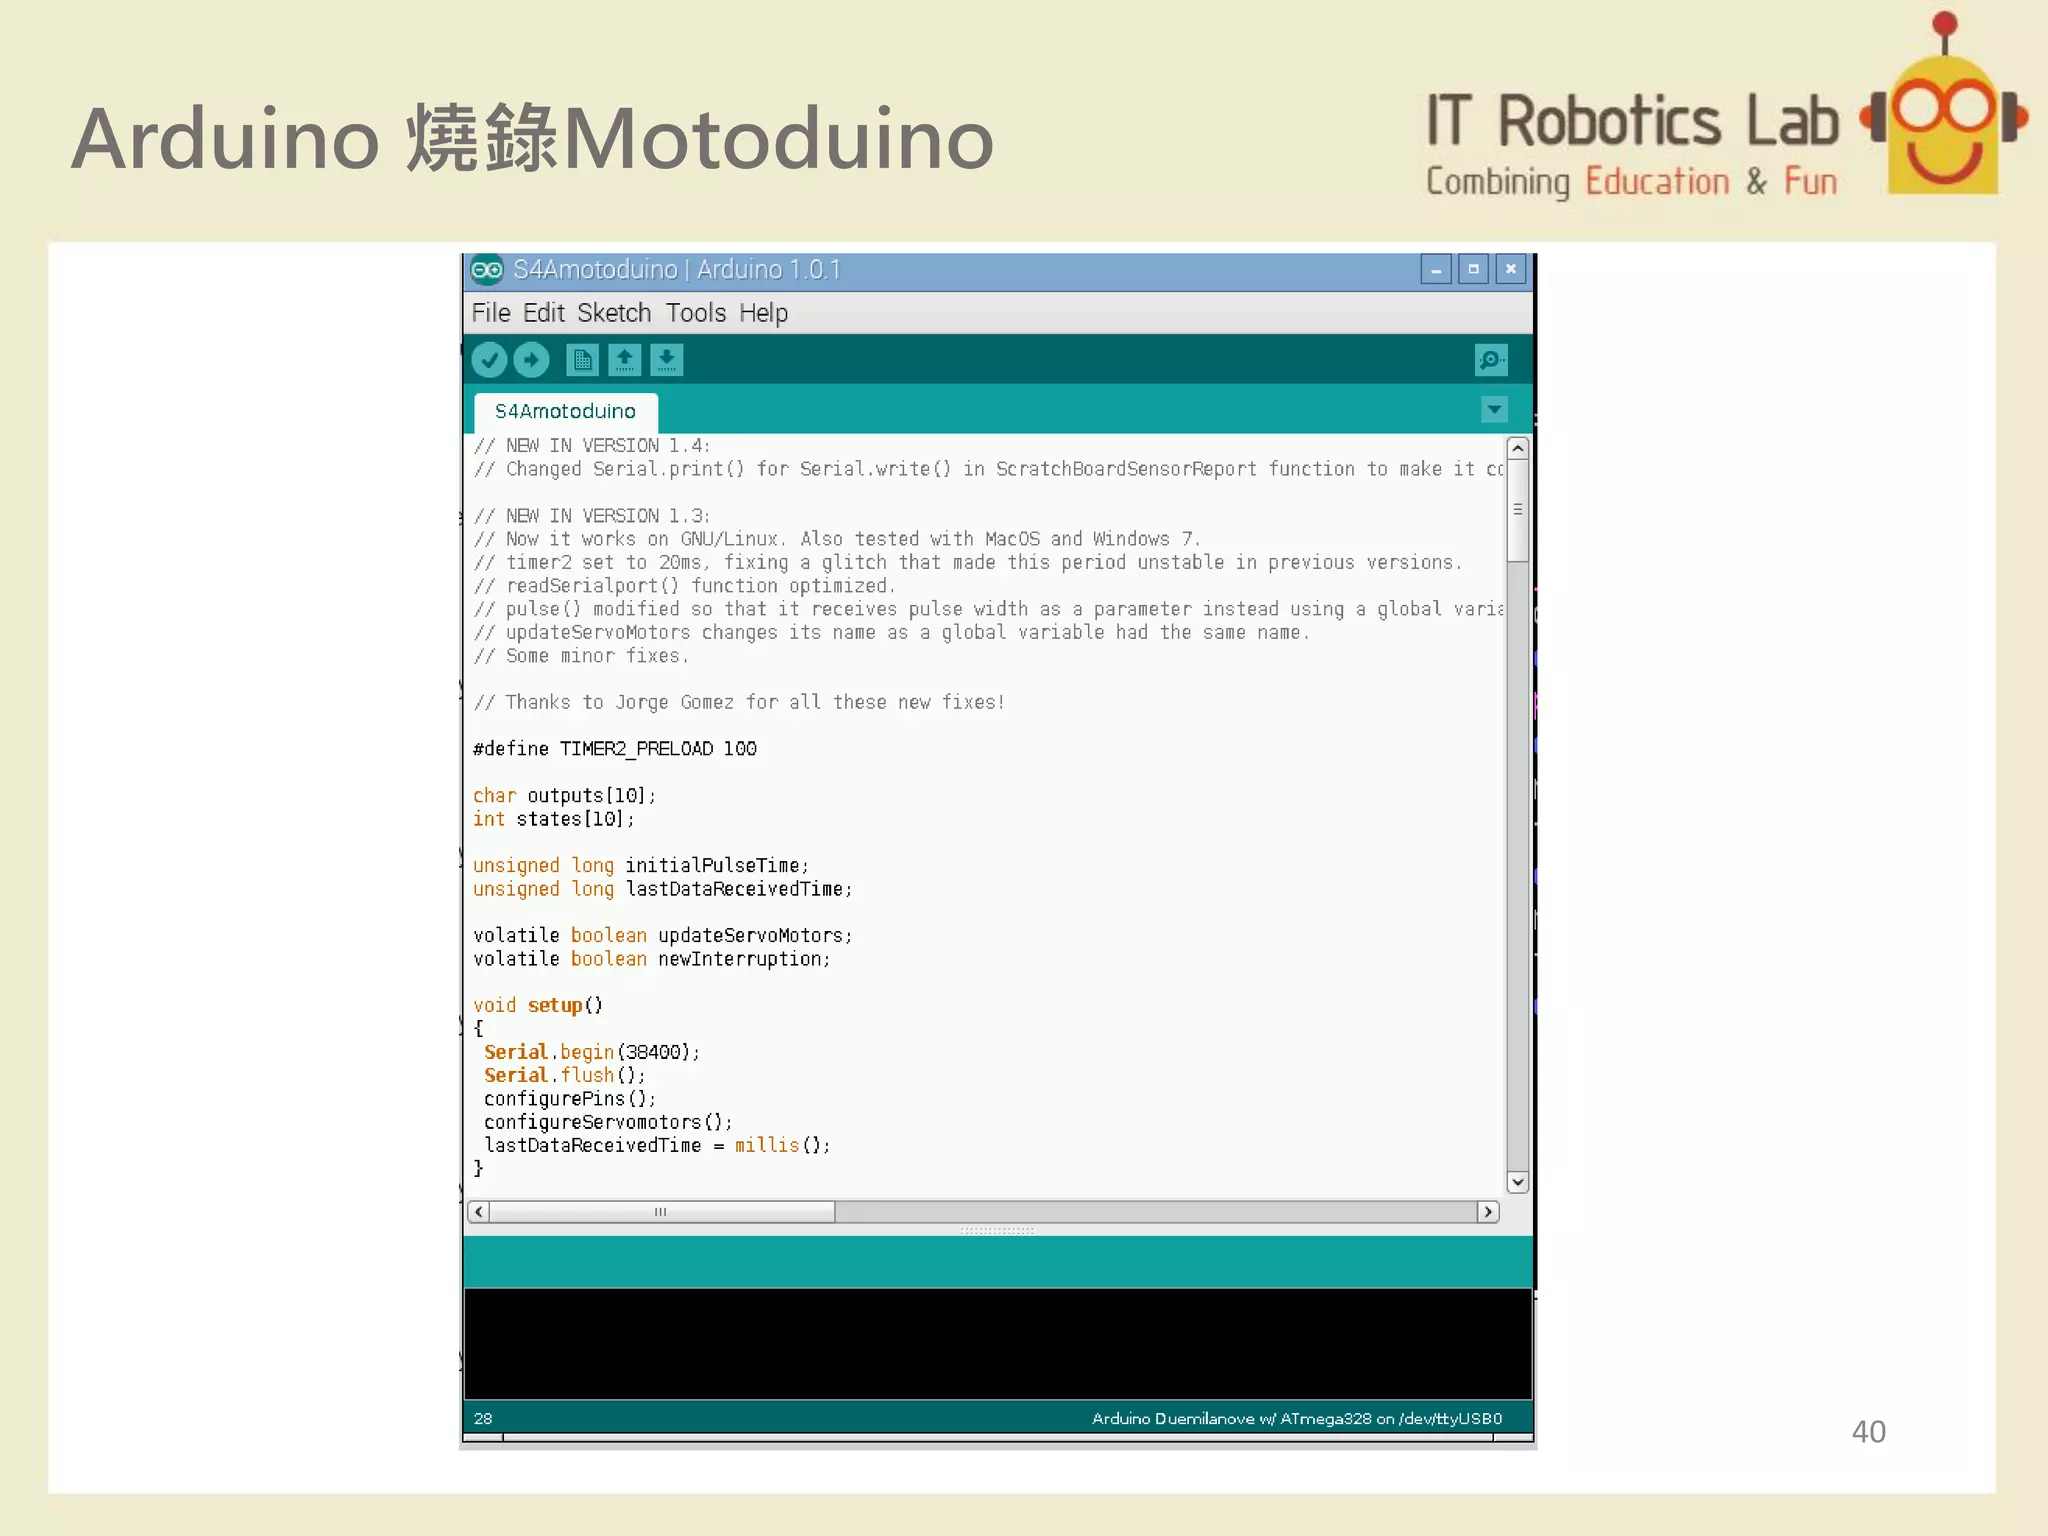Click the black console output area
This screenshot has height=1536, width=2048.
point(998,1343)
